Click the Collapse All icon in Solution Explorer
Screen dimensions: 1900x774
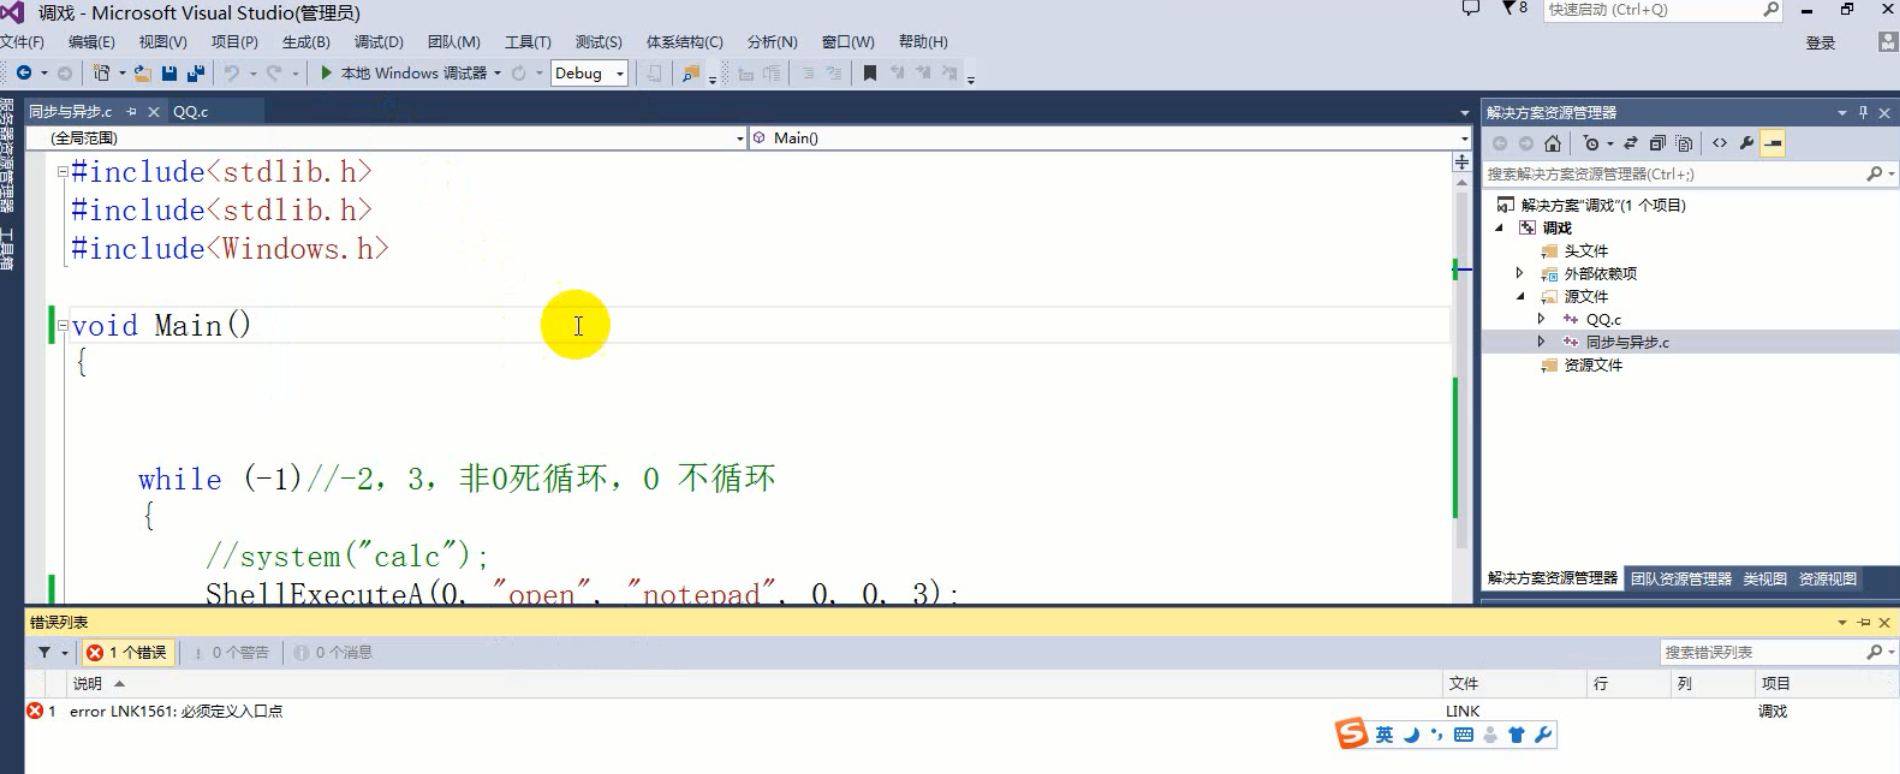point(1657,143)
